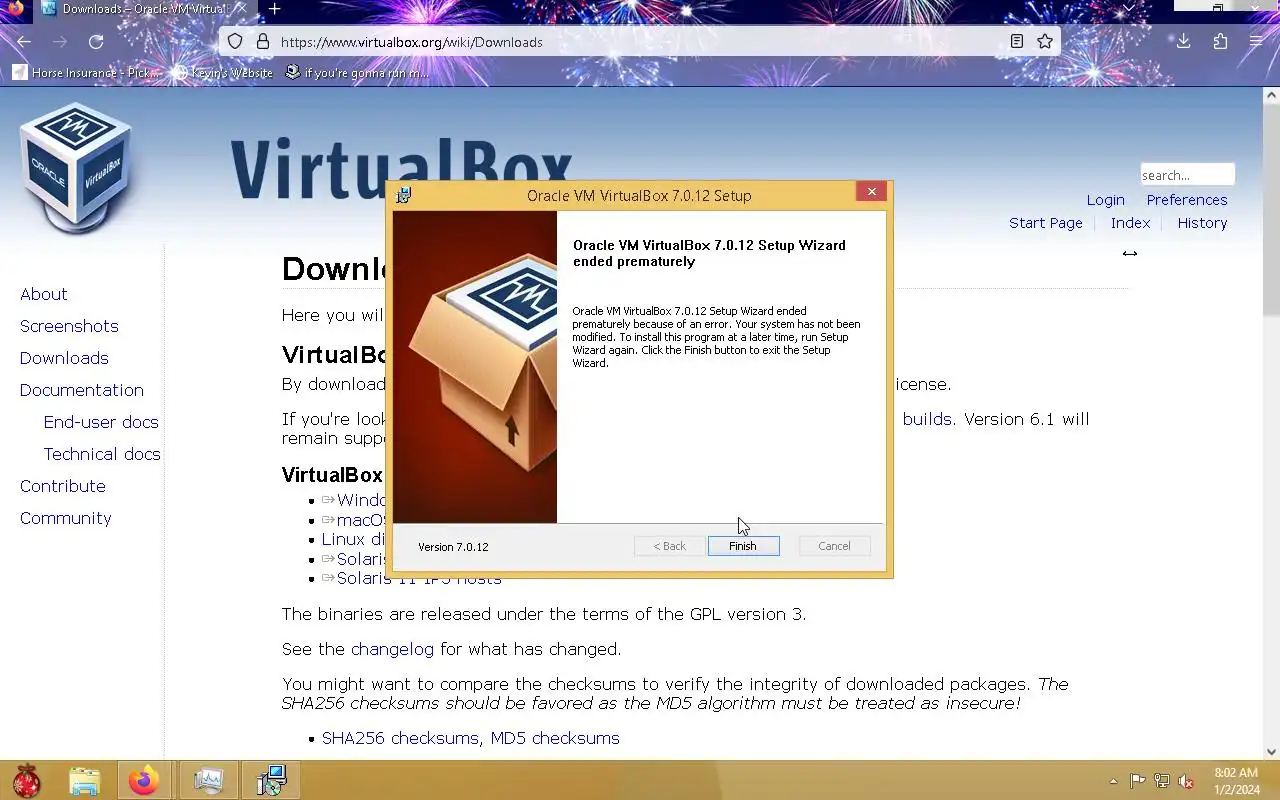Open the taskbar clock showing 8:02 AM
Screen dimensions: 1280x800
pos(1236,781)
